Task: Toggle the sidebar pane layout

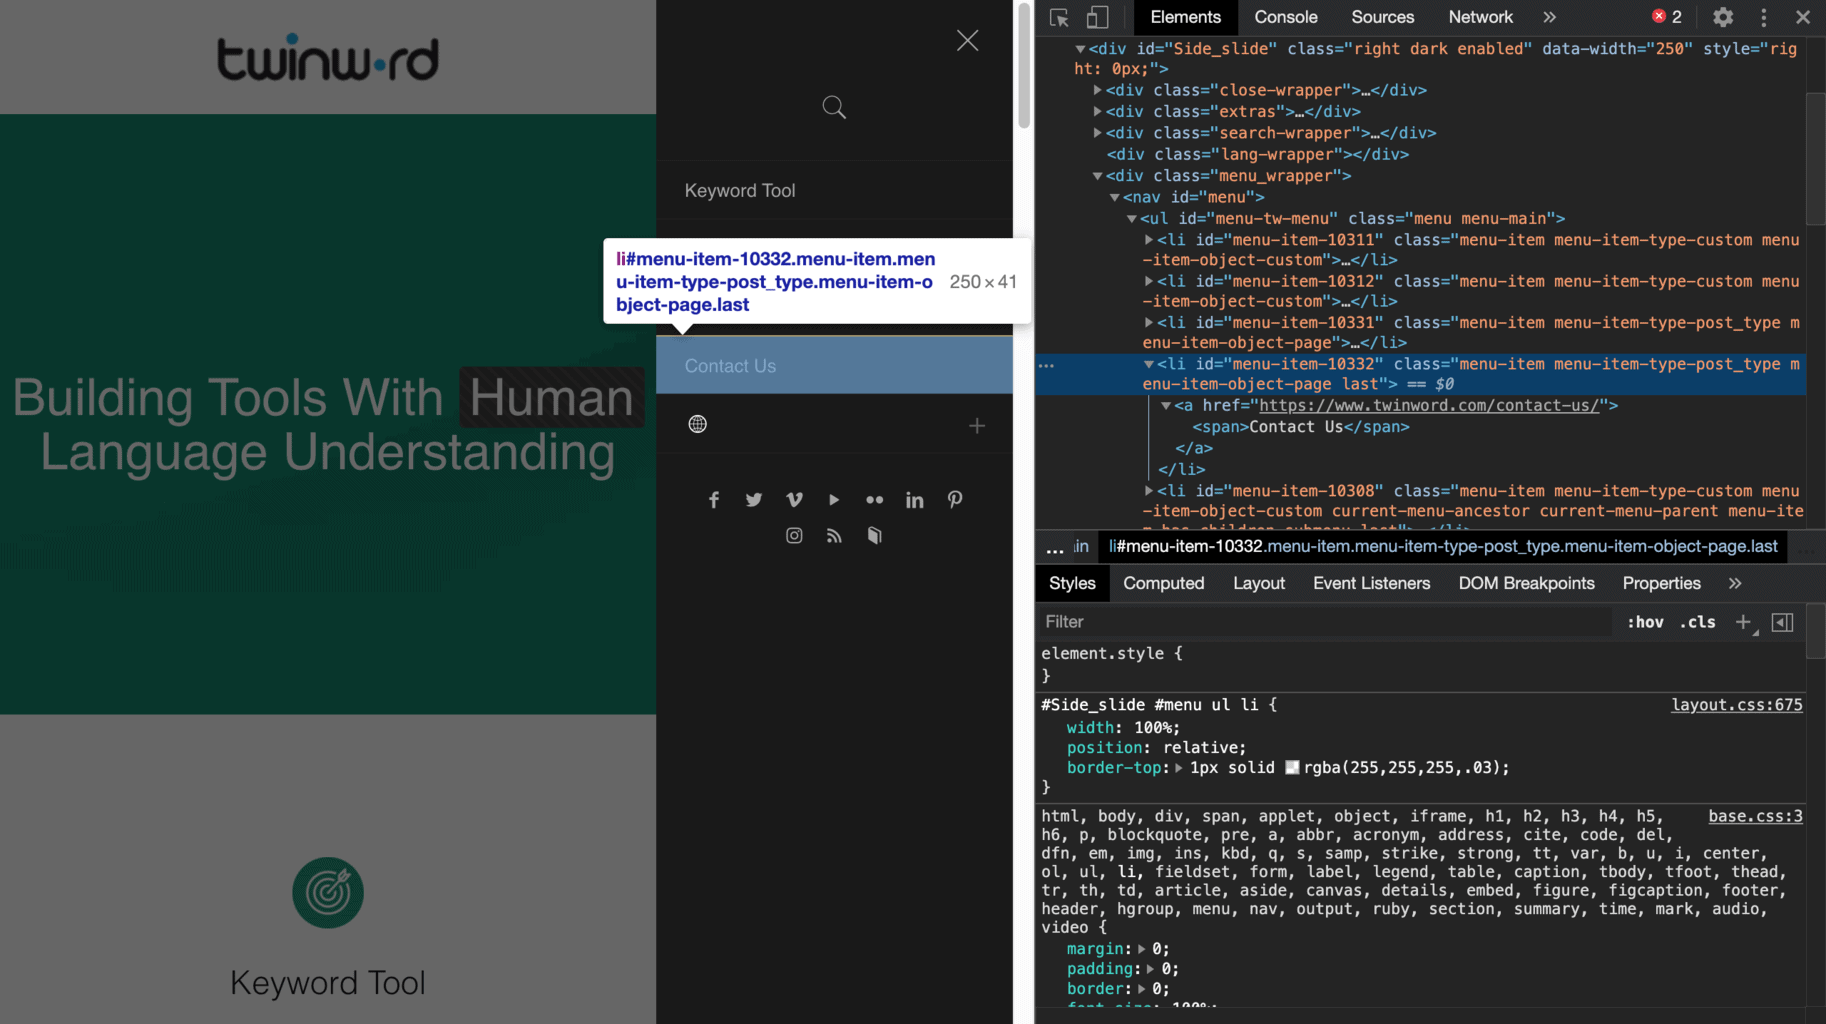Action: click(1781, 622)
